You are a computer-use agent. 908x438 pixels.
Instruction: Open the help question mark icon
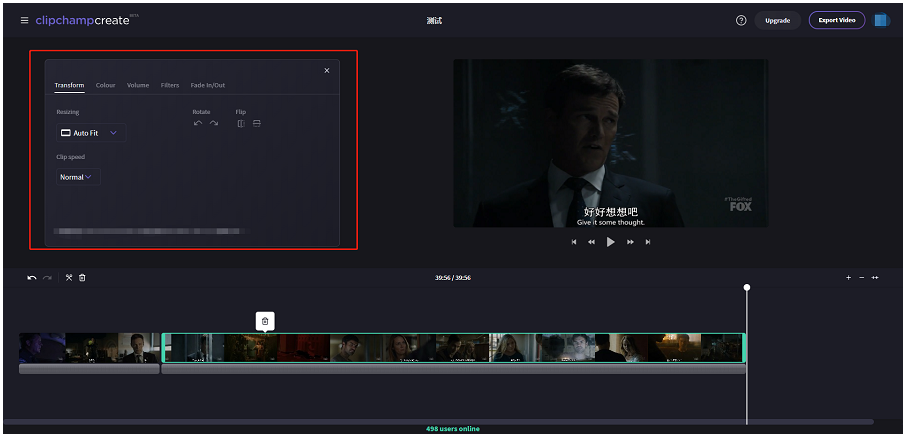[x=741, y=20]
